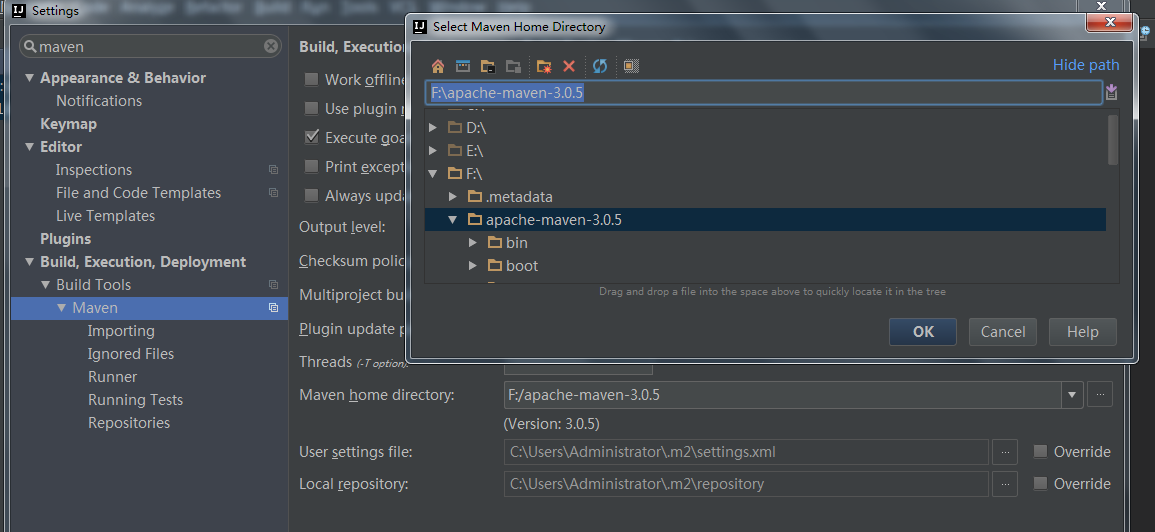Select the bin folder row
The height and width of the screenshot is (532, 1155).
pyautogui.click(x=765, y=242)
